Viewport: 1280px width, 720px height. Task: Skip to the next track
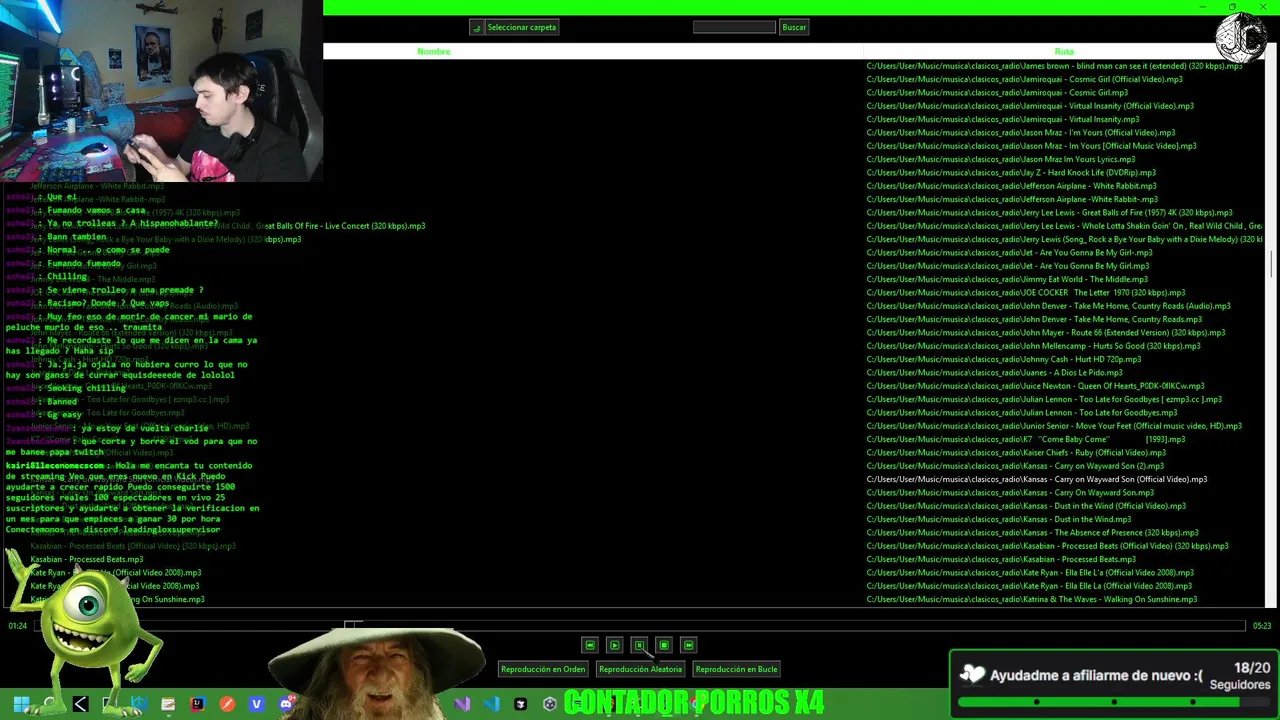tap(688, 645)
